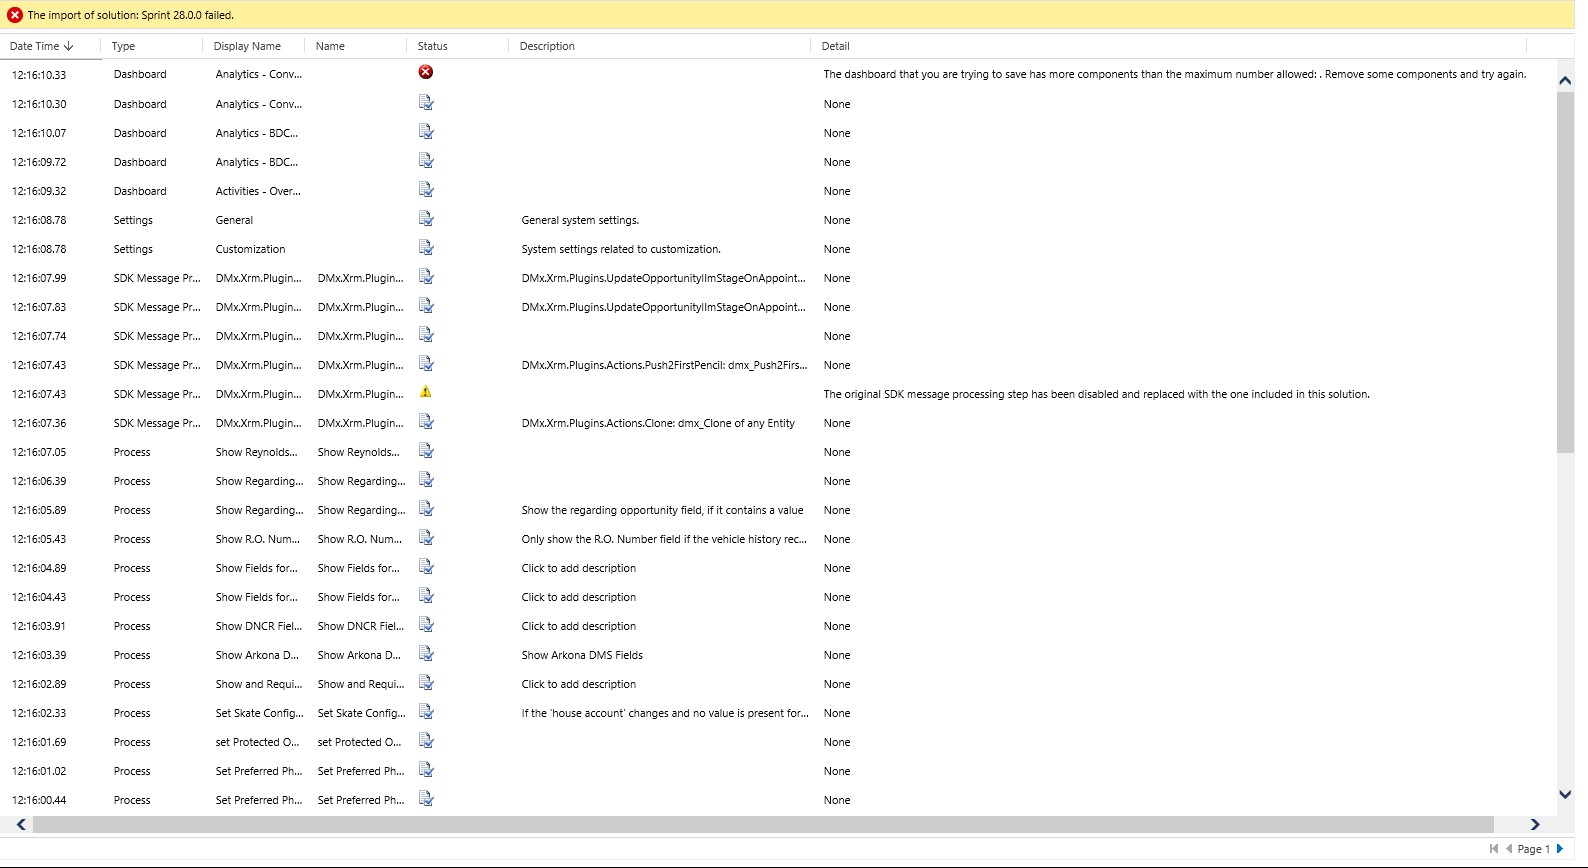The image size is (1588, 868).
Task: Click the red error status icon in the 12:16:10.33 row
Action: point(426,72)
